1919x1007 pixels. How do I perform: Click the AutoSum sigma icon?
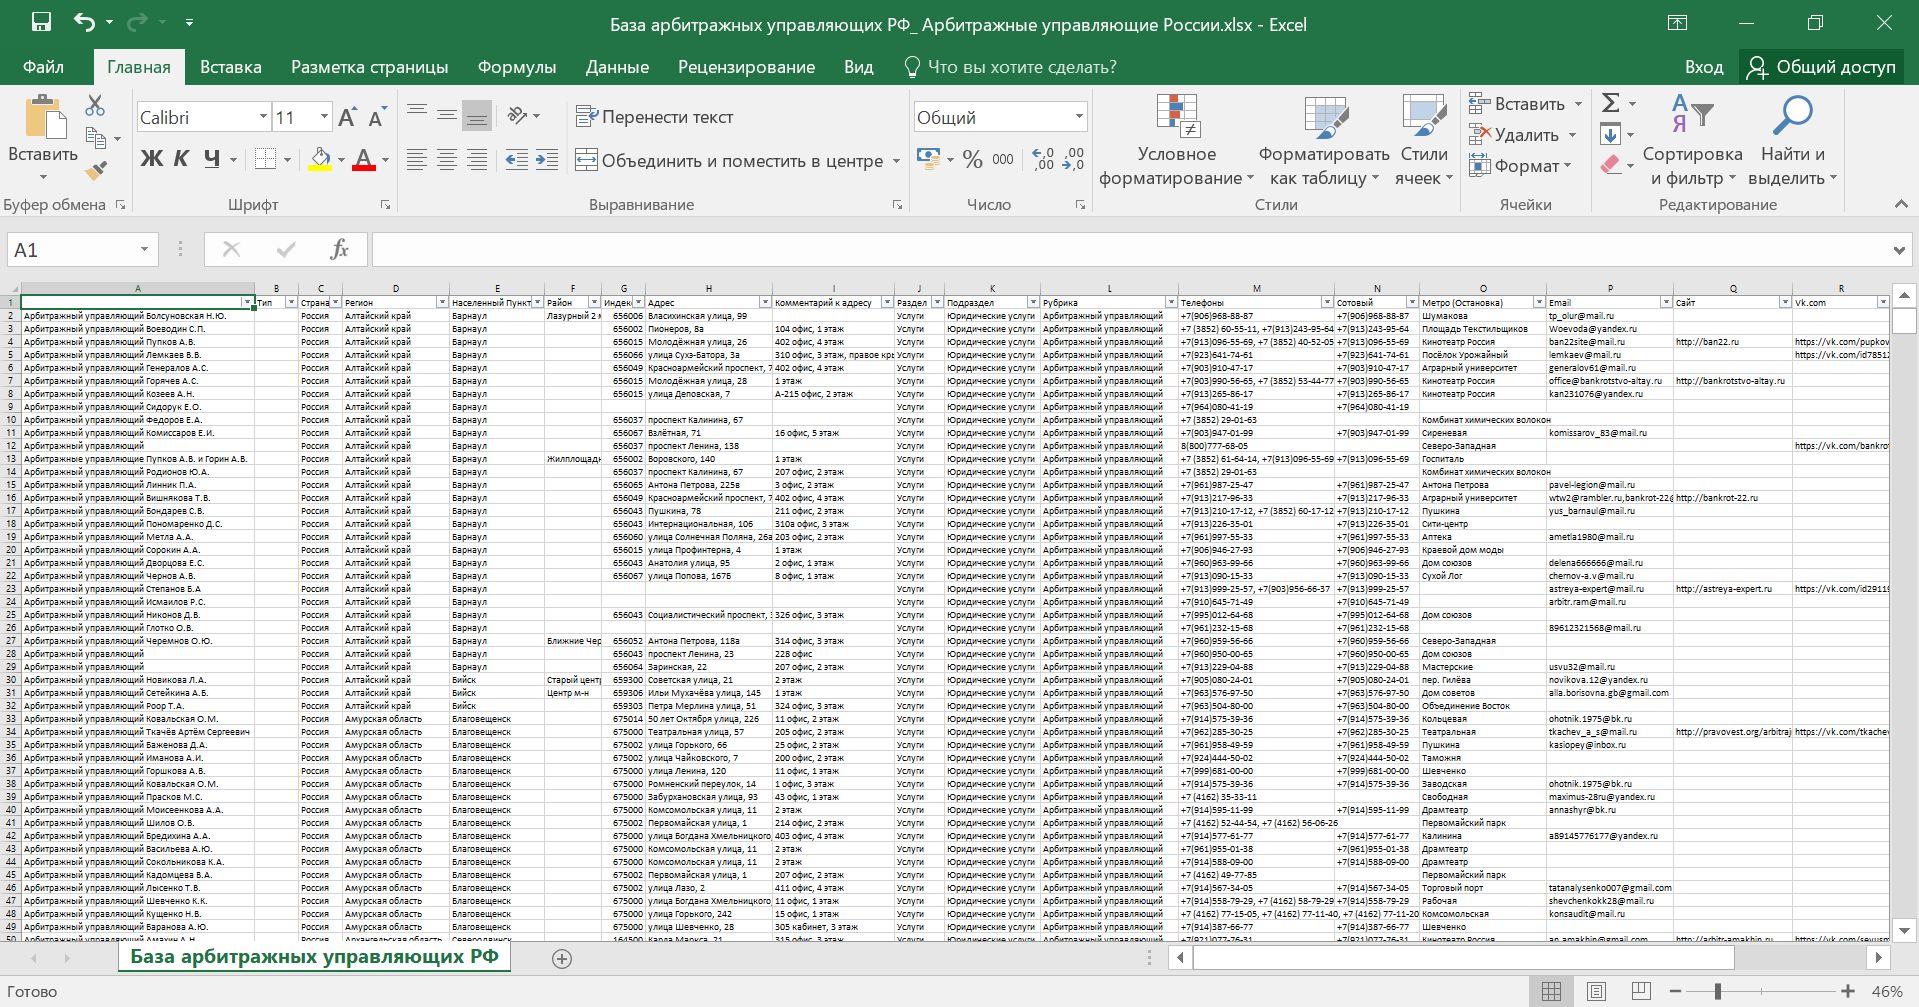(x=1610, y=103)
